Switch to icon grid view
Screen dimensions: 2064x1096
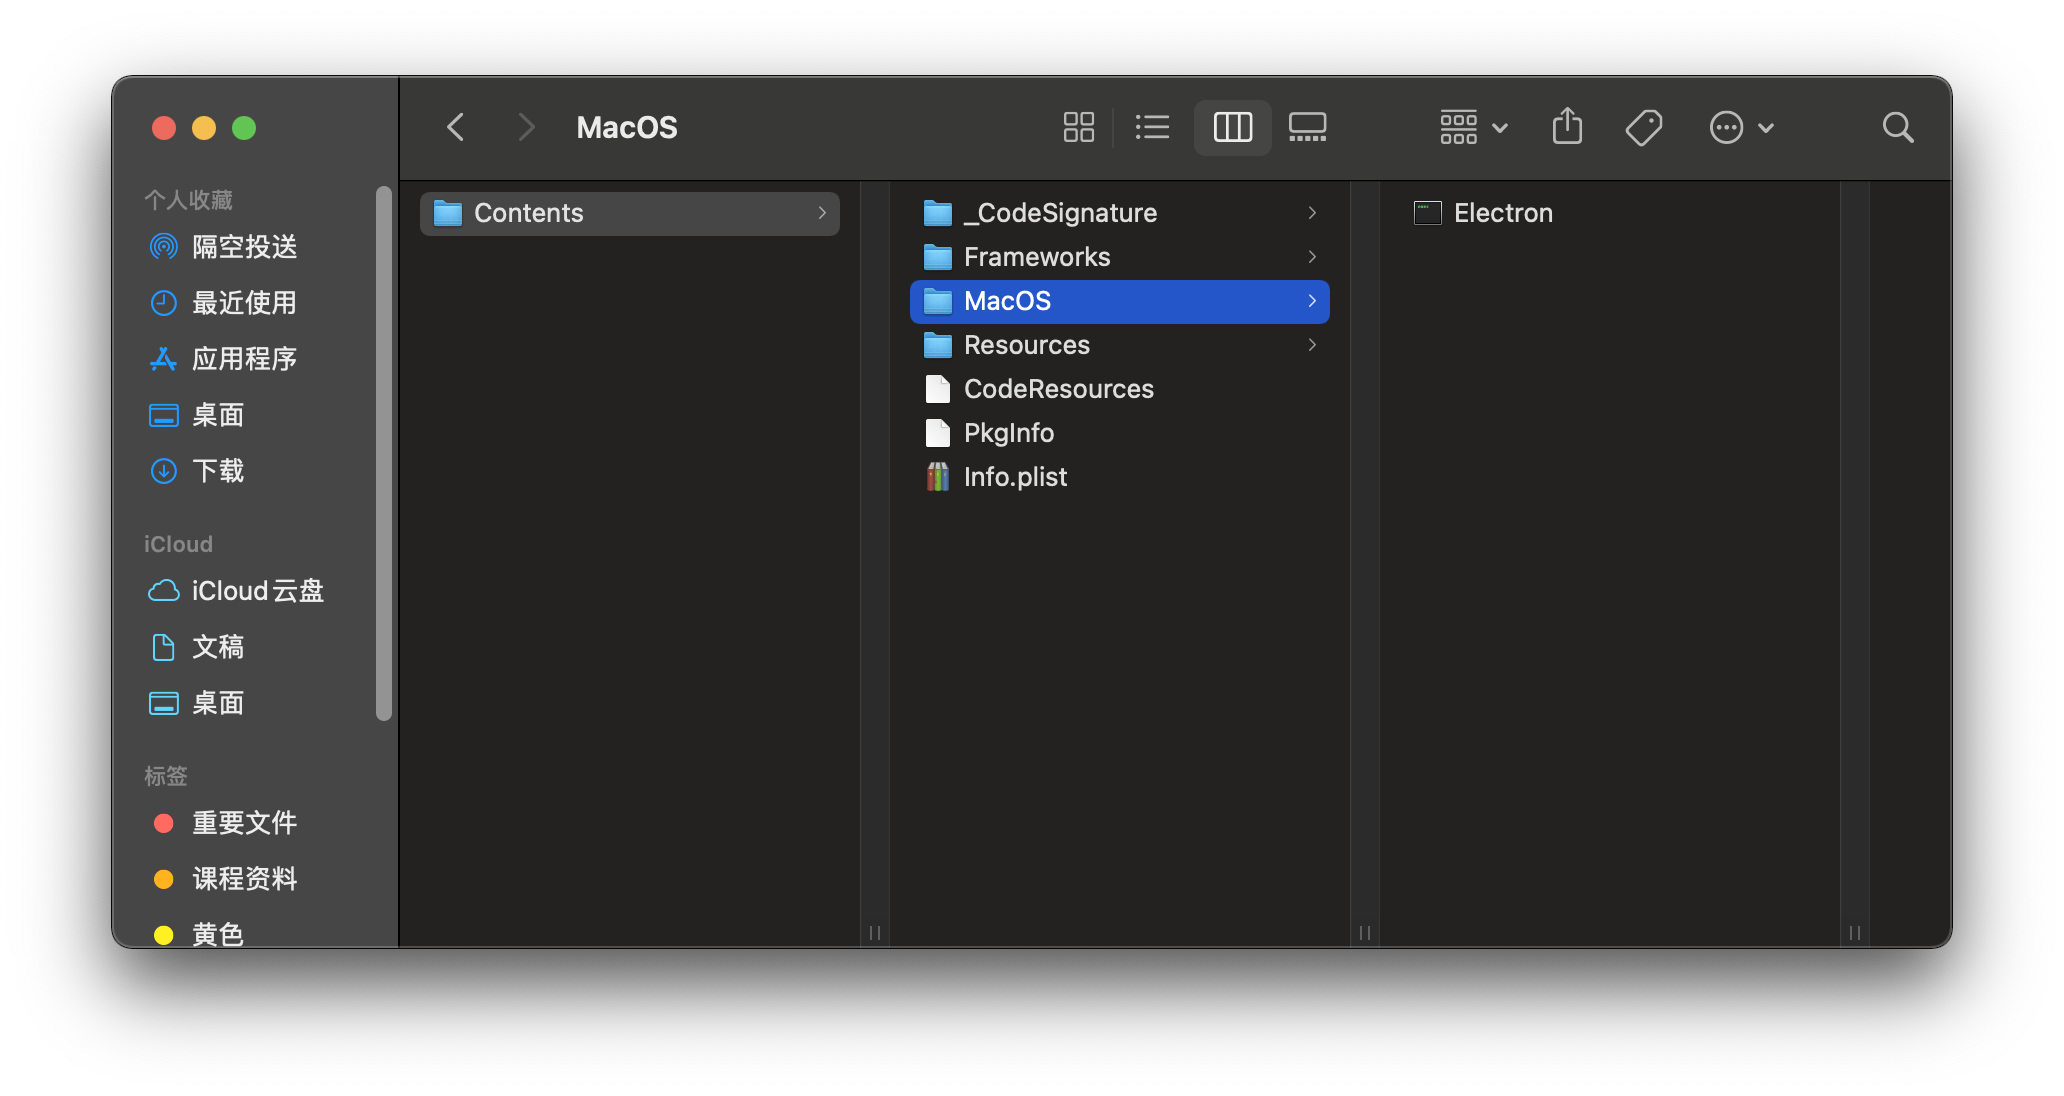click(x=1078, y=128)
